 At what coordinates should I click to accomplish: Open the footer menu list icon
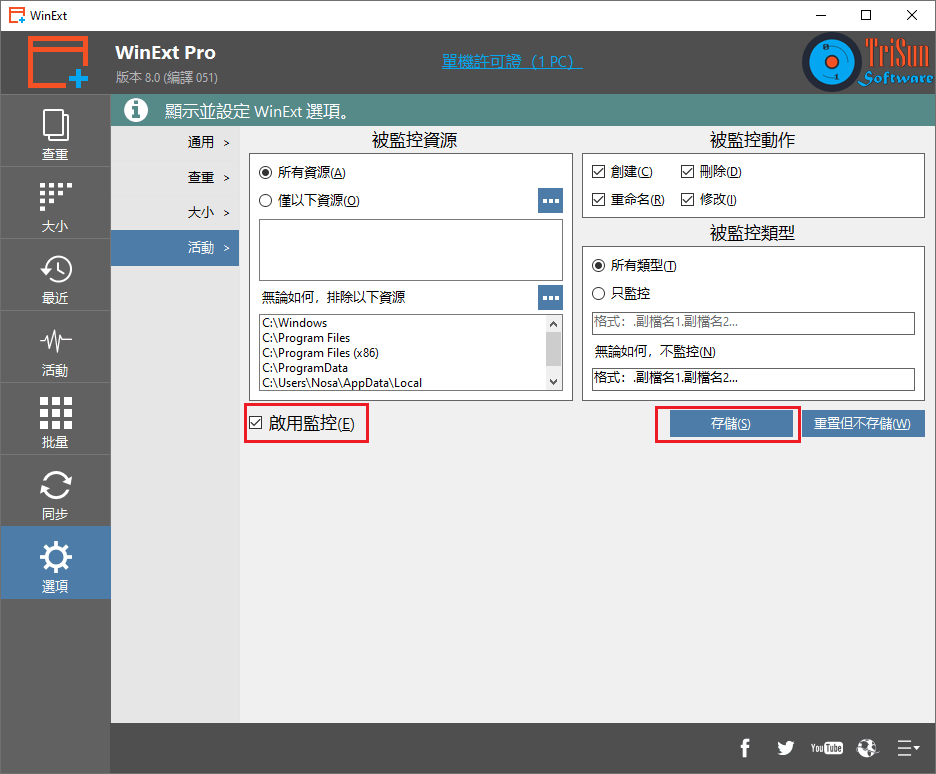(x=908, y=748)
